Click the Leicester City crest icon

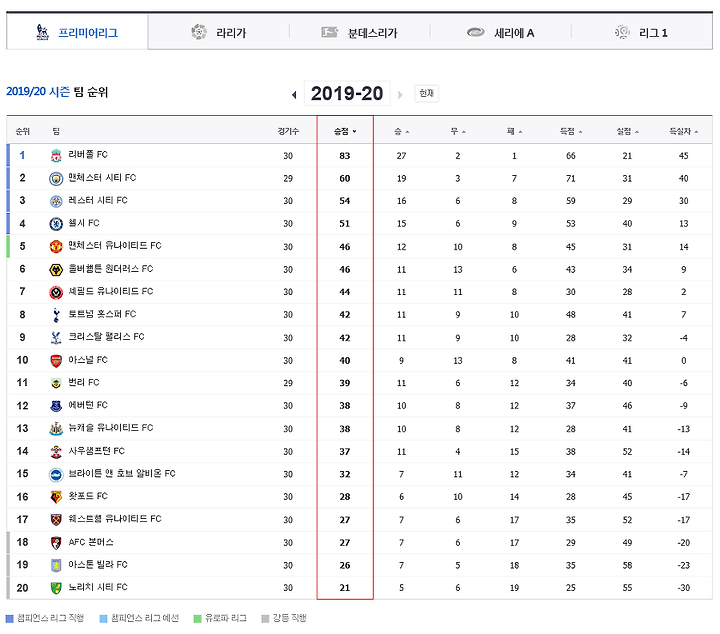coord(56,201)
